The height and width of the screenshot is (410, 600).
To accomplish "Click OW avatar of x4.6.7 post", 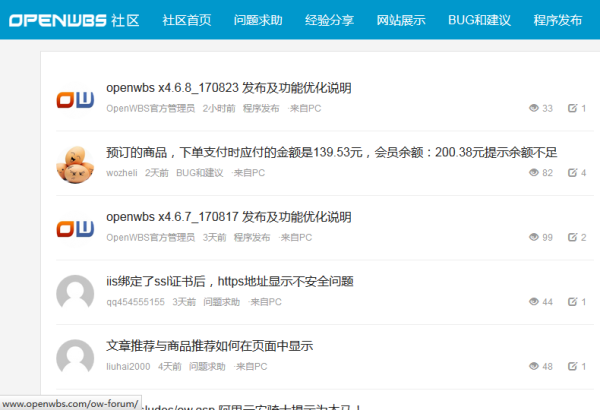I will (75, 228).
